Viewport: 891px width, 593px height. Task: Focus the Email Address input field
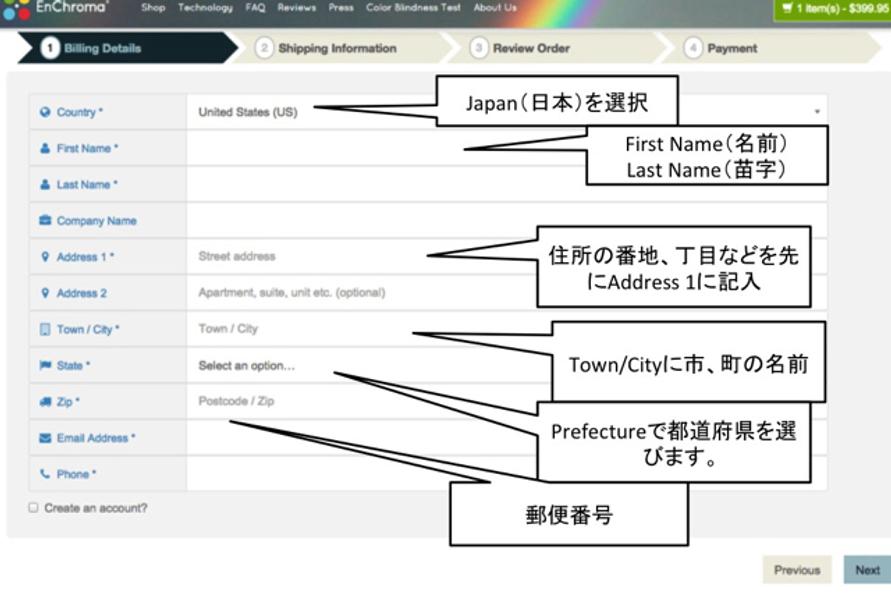tap(506, 438)
